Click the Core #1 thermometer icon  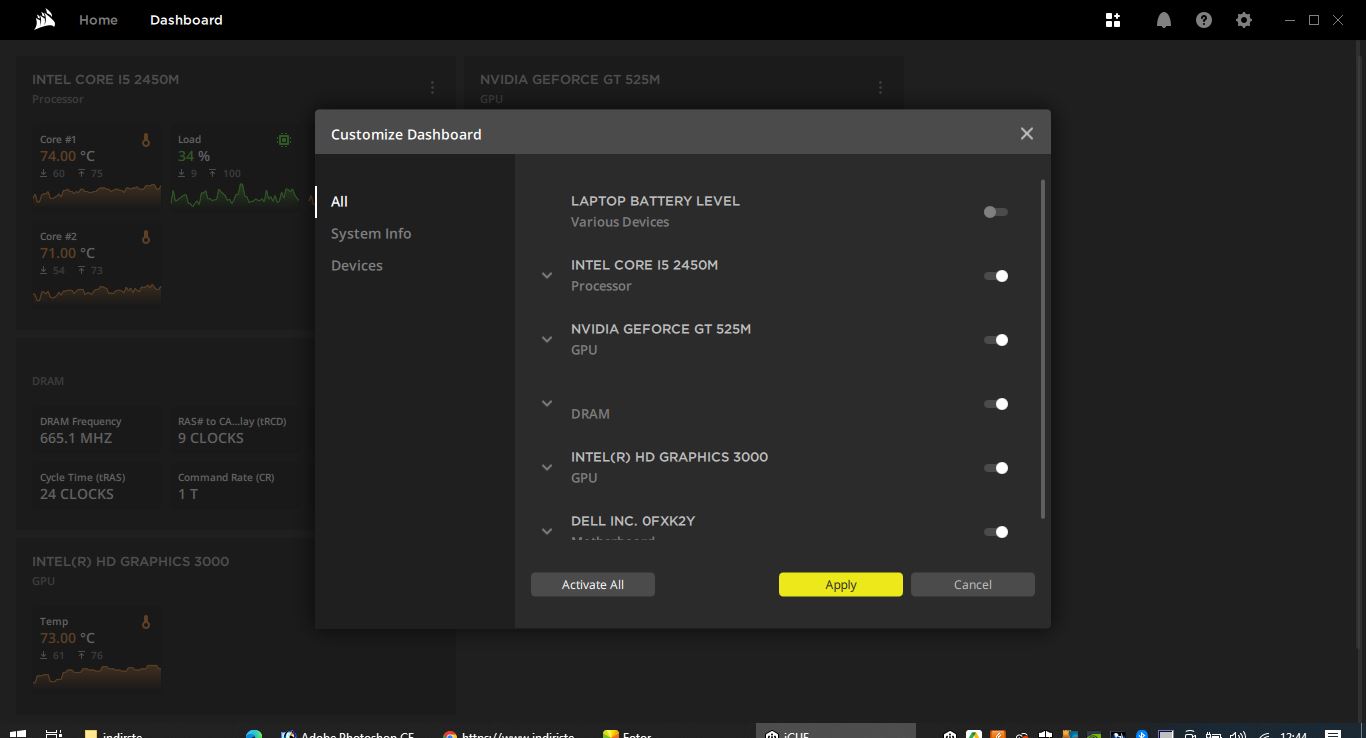click(x=146, y=141)
